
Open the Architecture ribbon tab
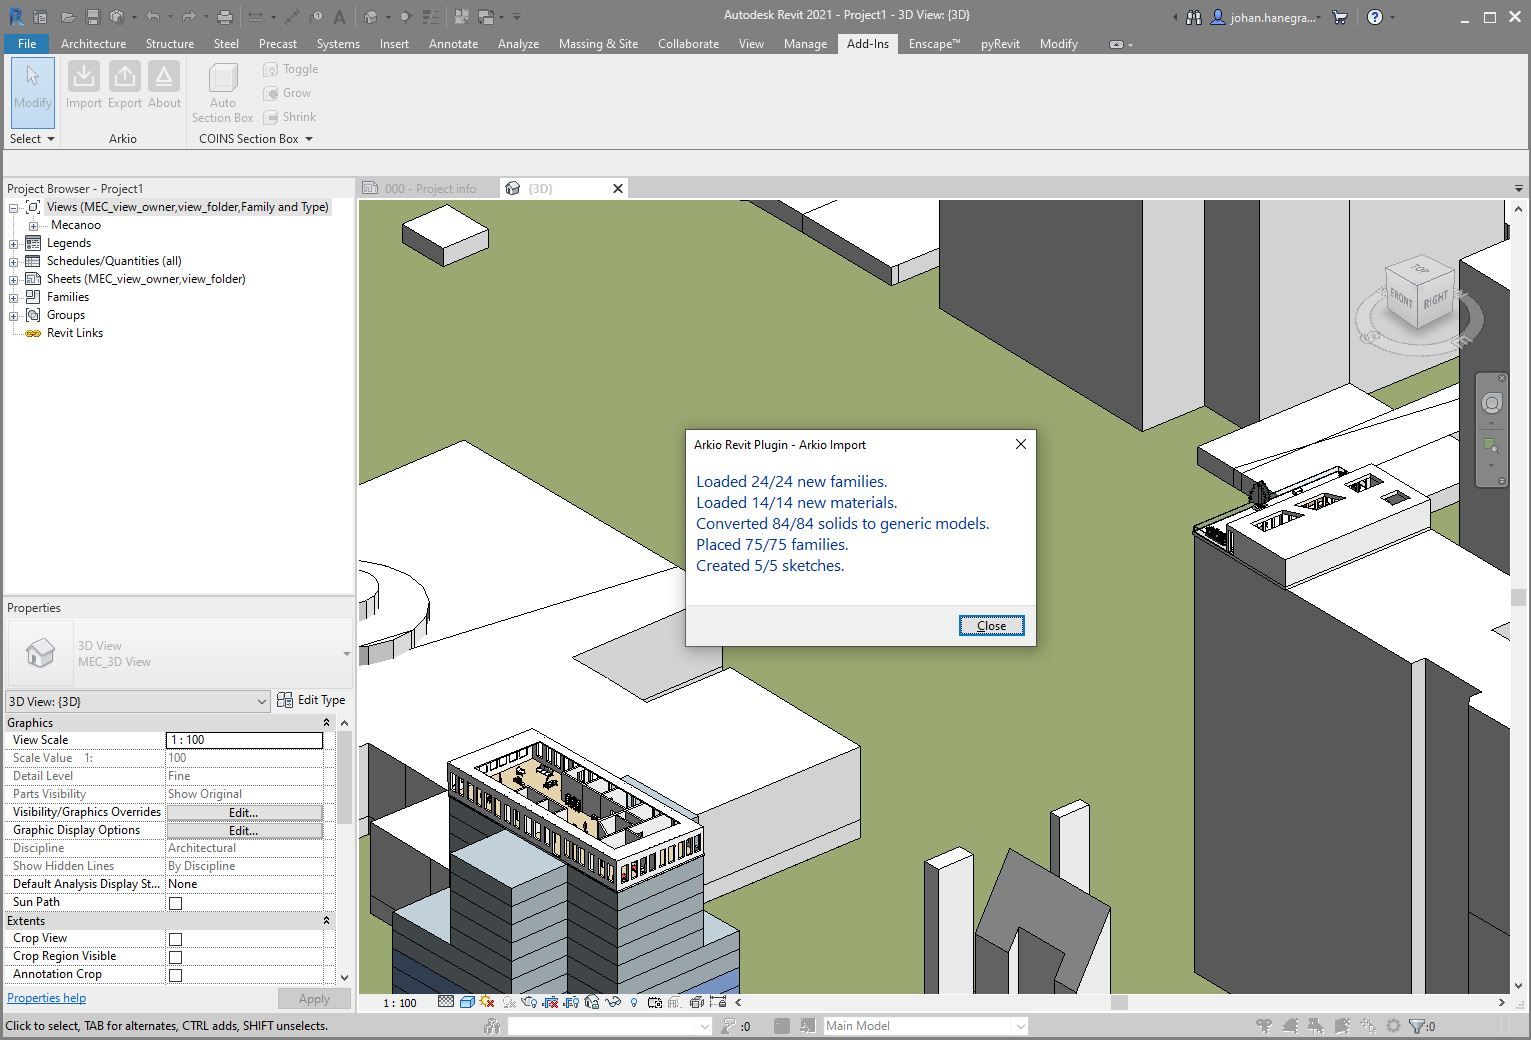point(93,44)
